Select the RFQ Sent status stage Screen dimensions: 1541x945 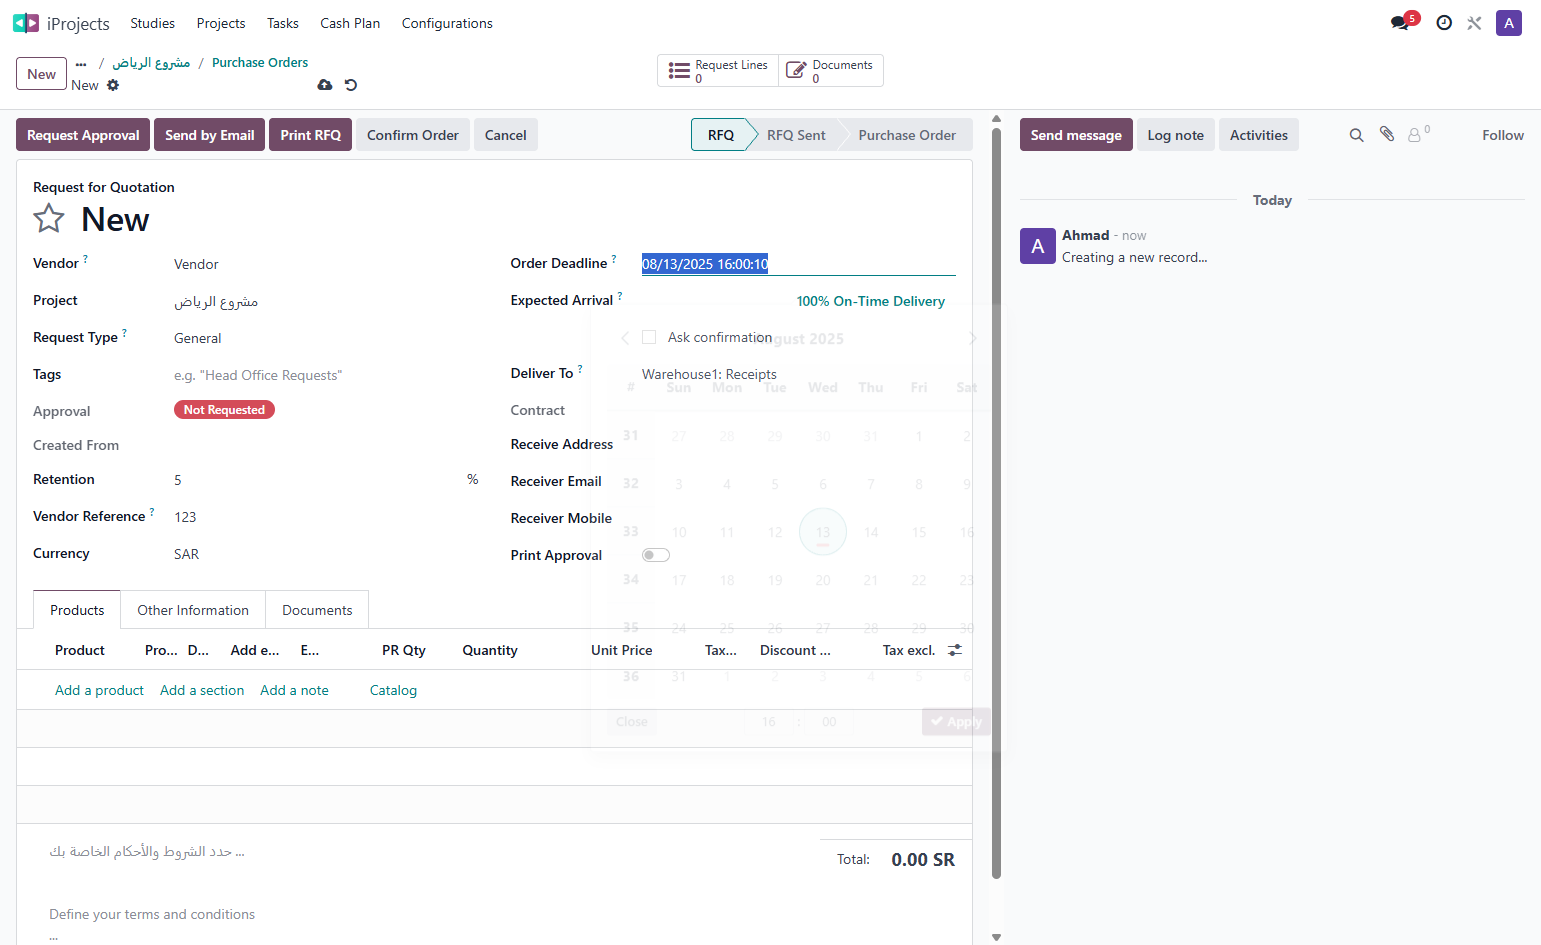pyautogui.click(x=796, y=135)
